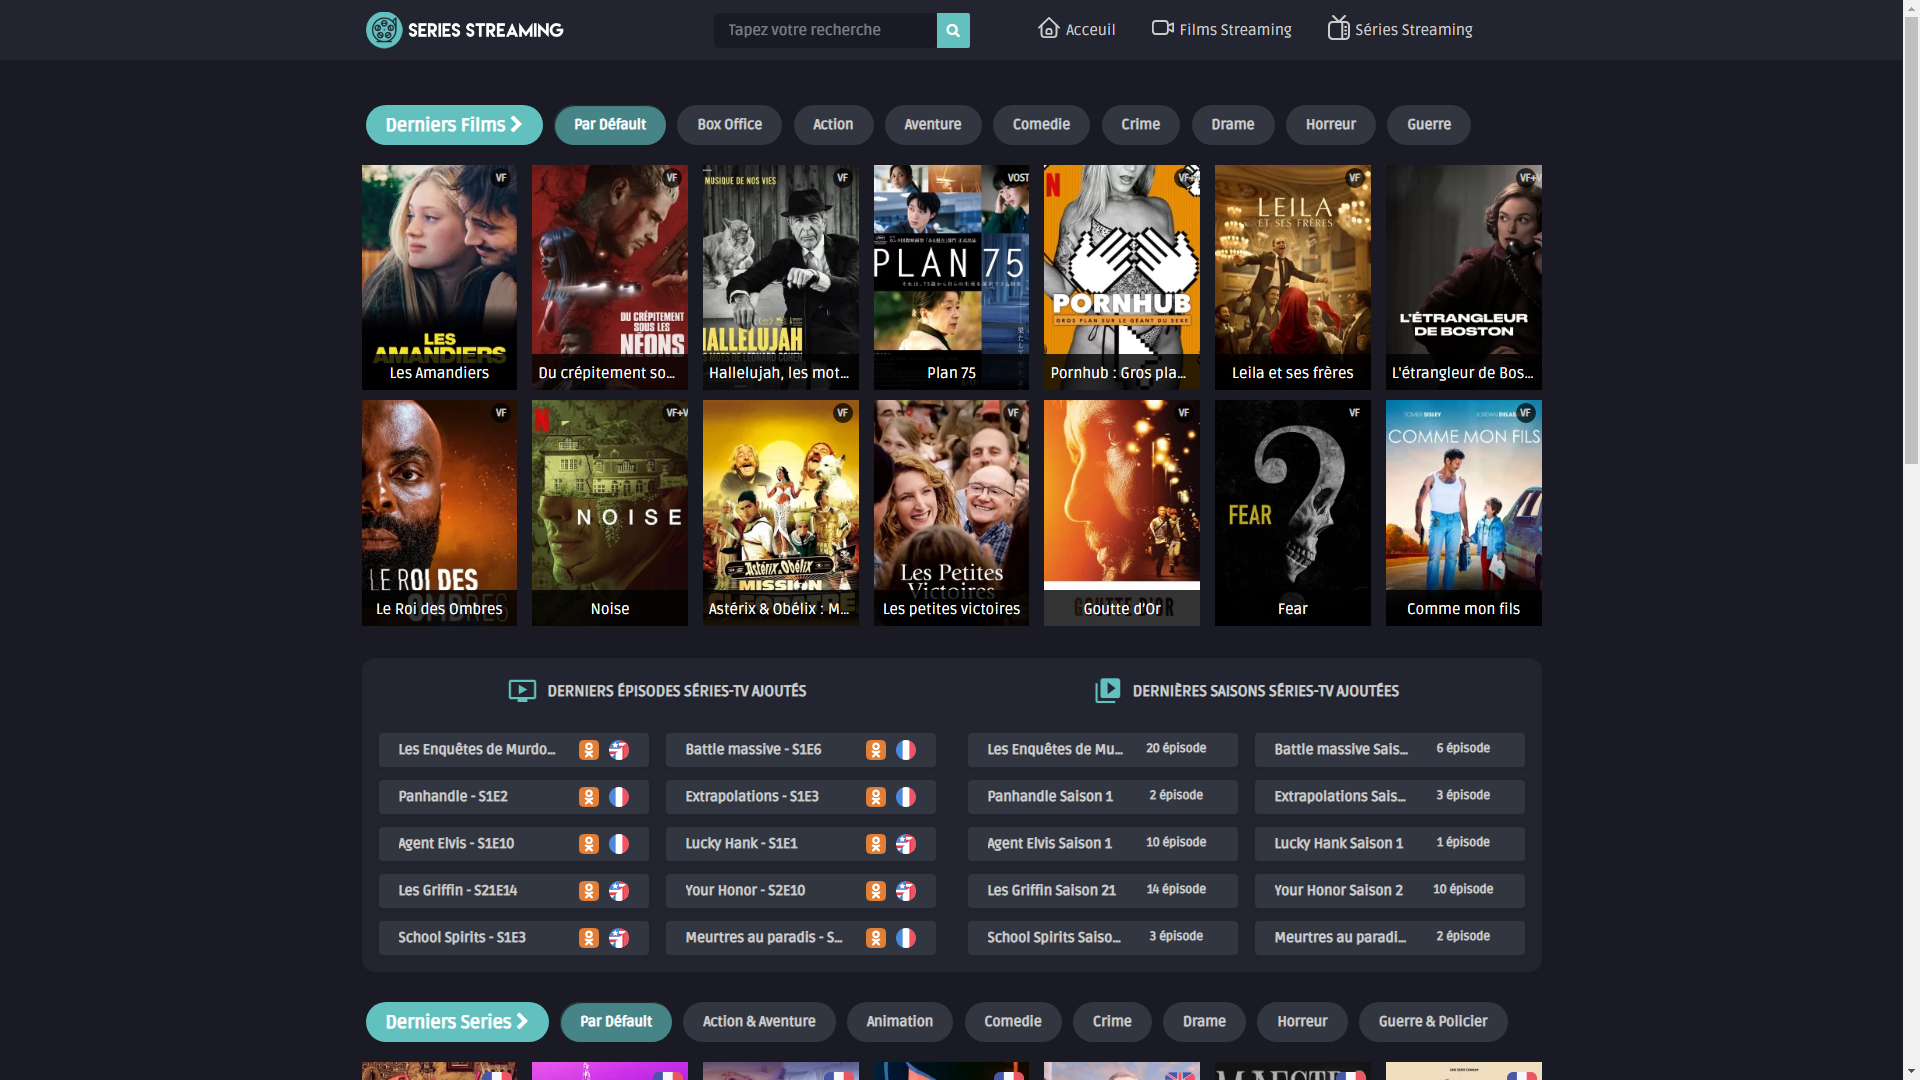This screenshot has width=1920, height=1080.
Task: Open the L'étrangleur de Boston poster
Action: (1464, 277)
